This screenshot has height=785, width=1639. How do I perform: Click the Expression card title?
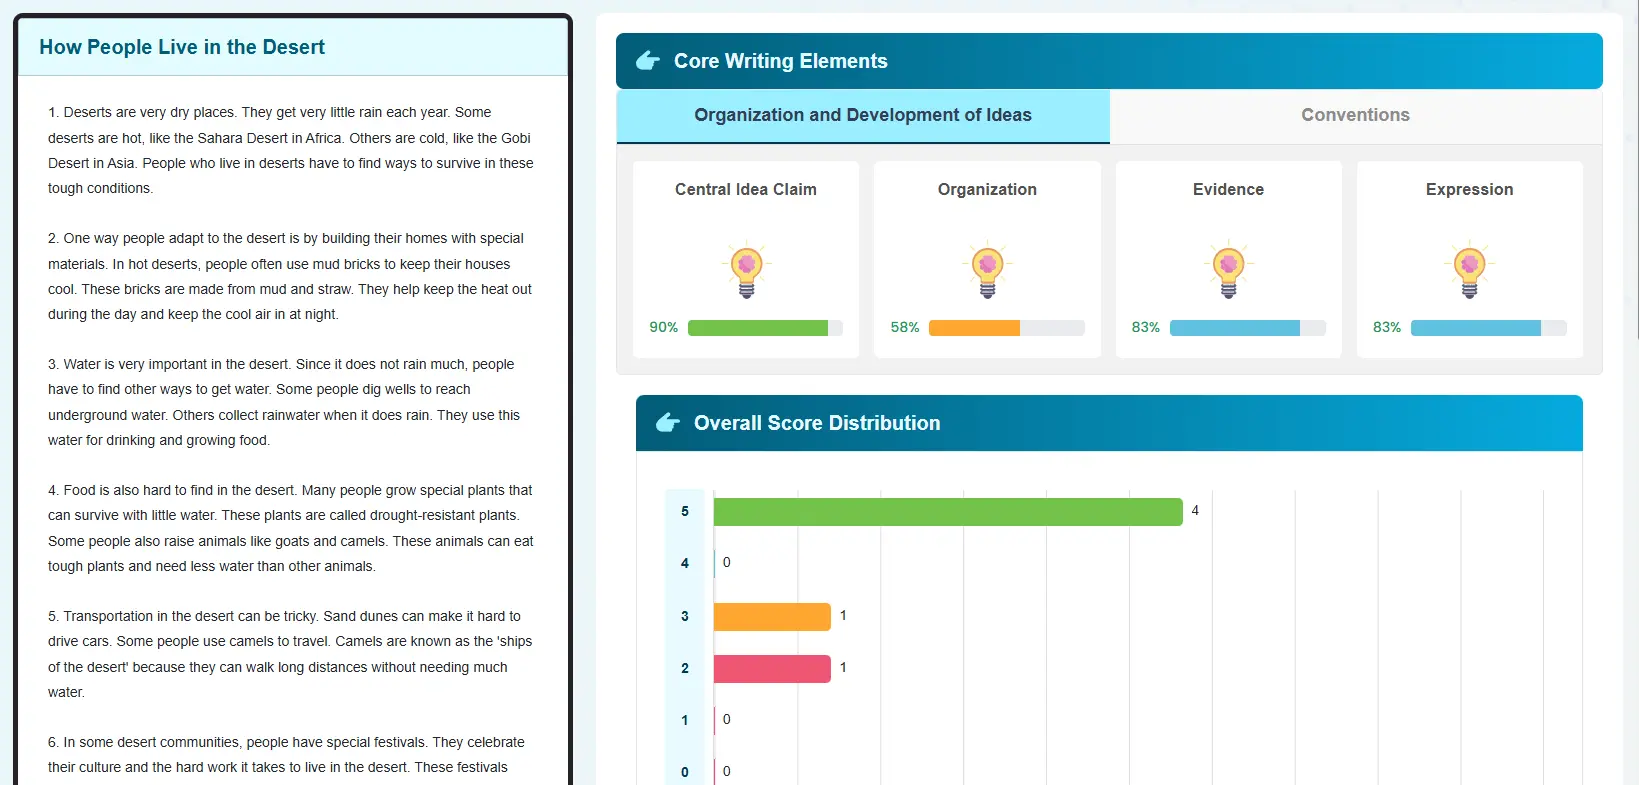coord(1469,190)
